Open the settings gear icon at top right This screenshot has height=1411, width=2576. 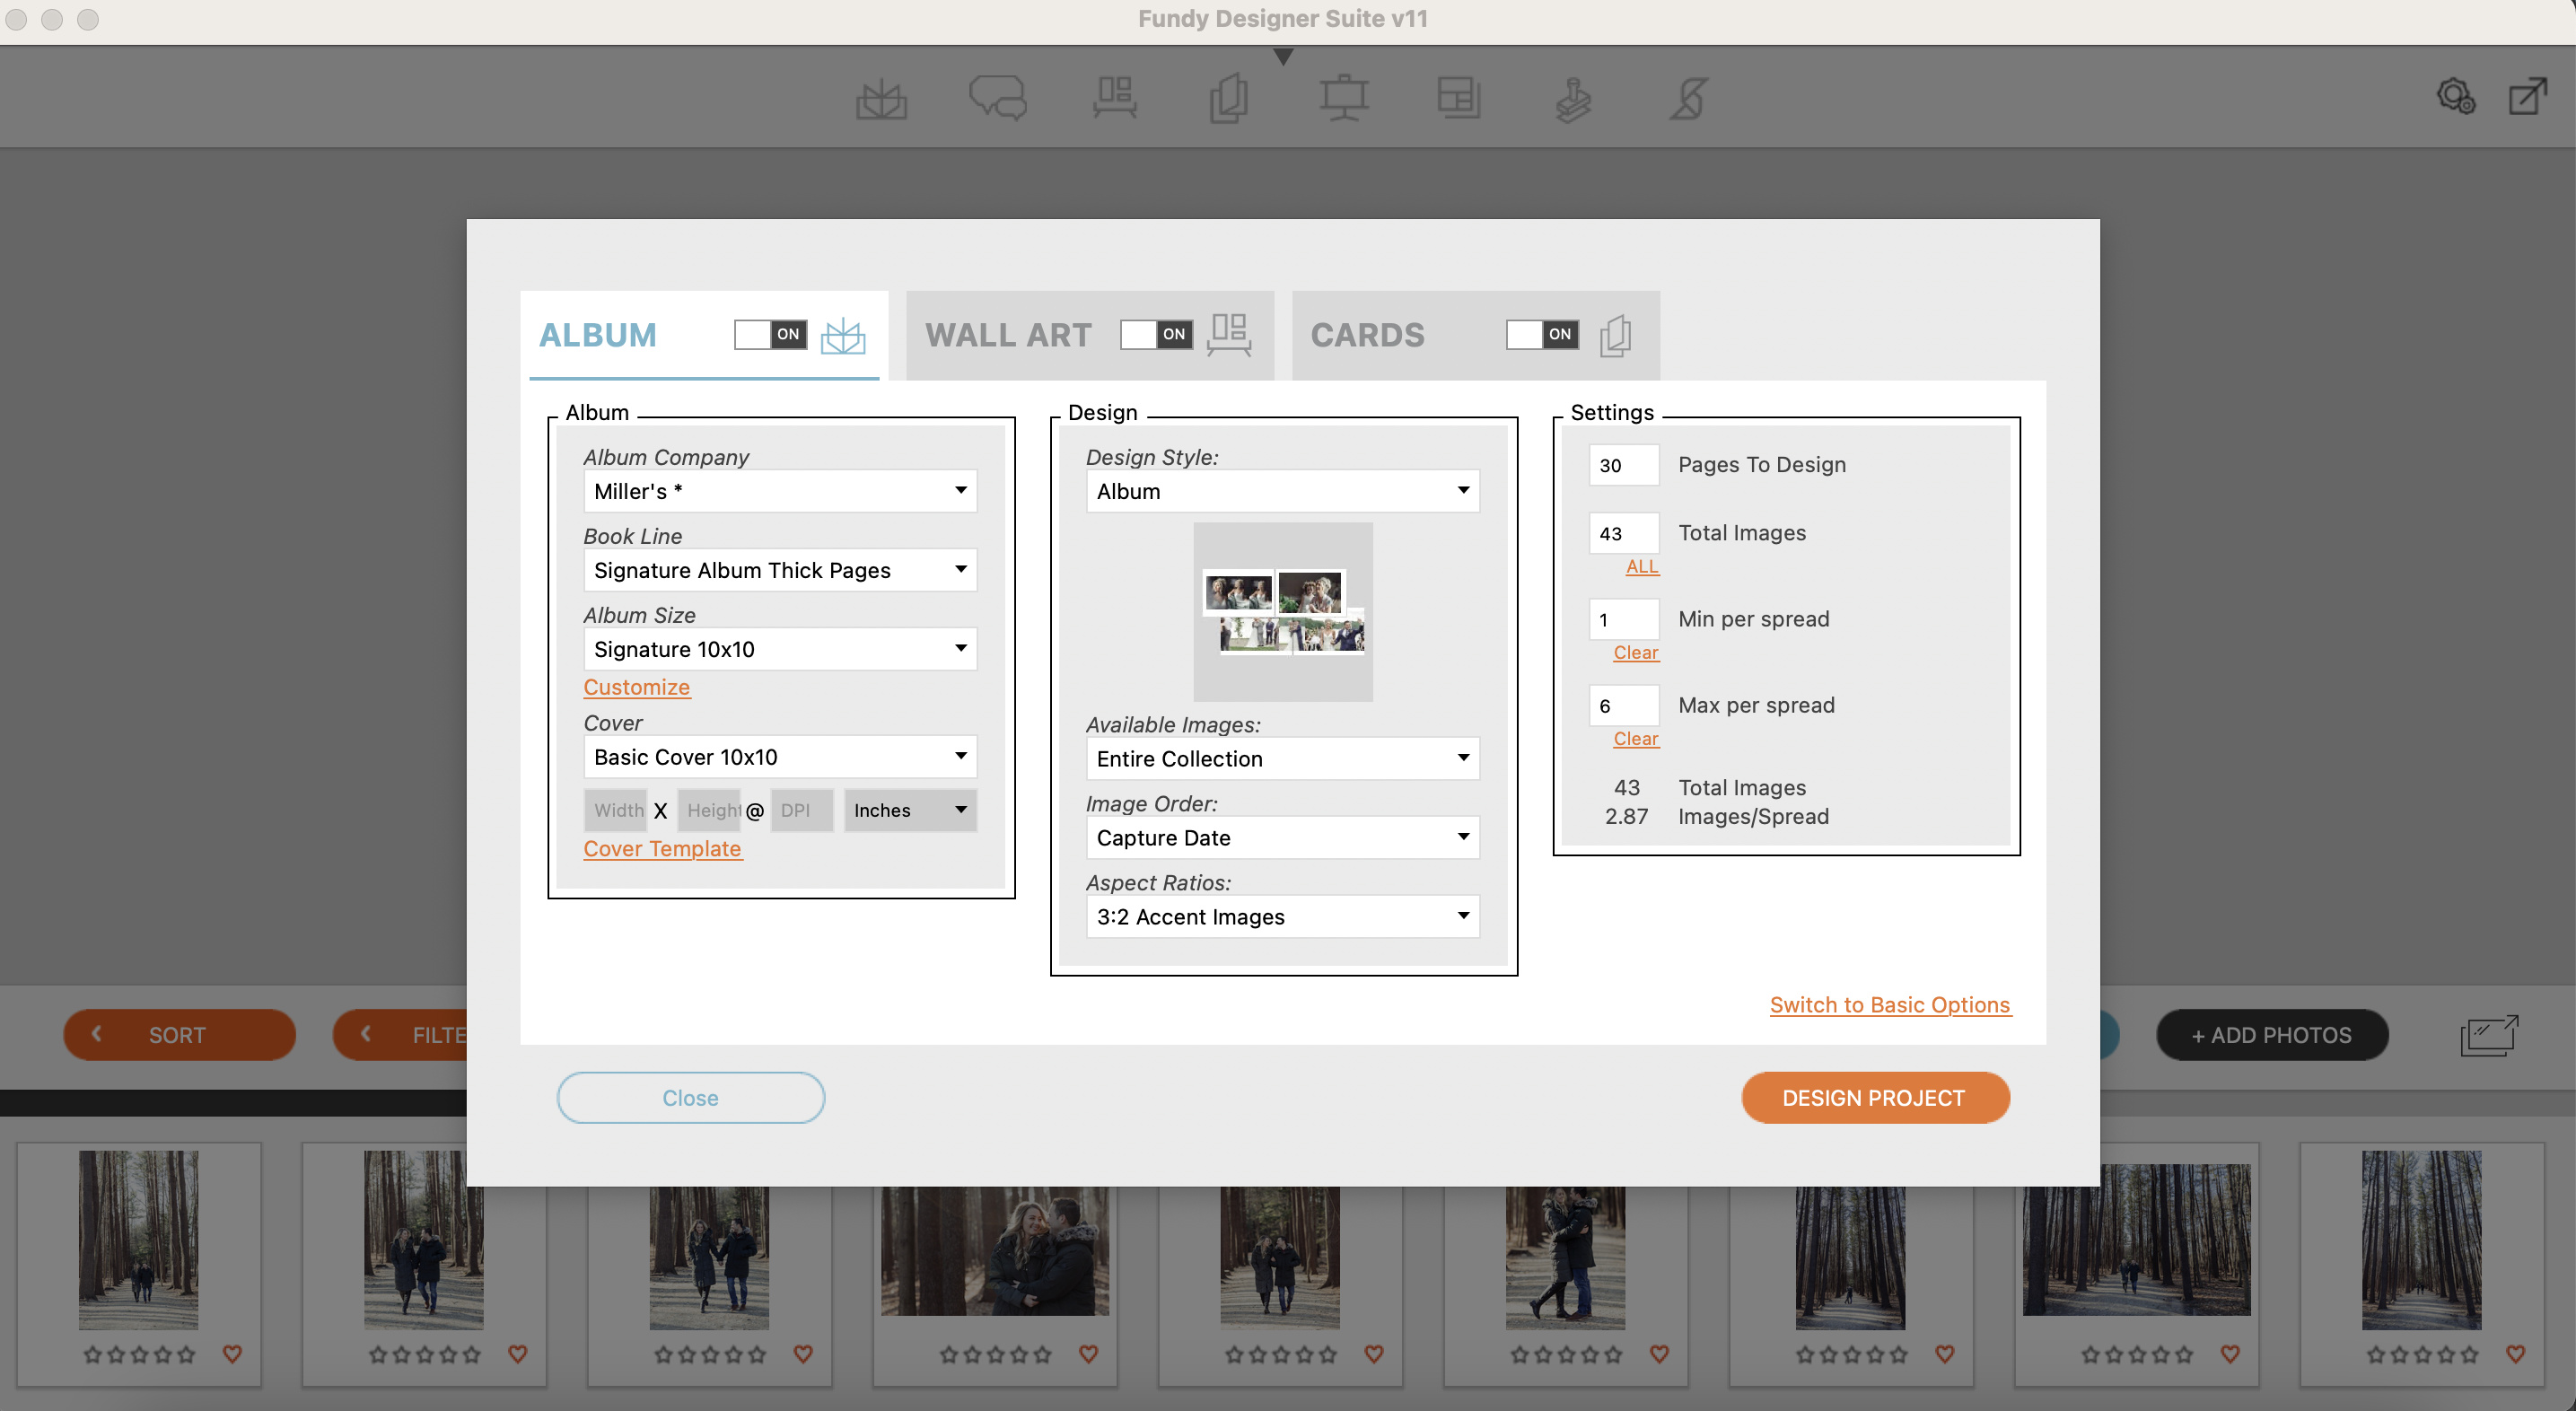2455,96
